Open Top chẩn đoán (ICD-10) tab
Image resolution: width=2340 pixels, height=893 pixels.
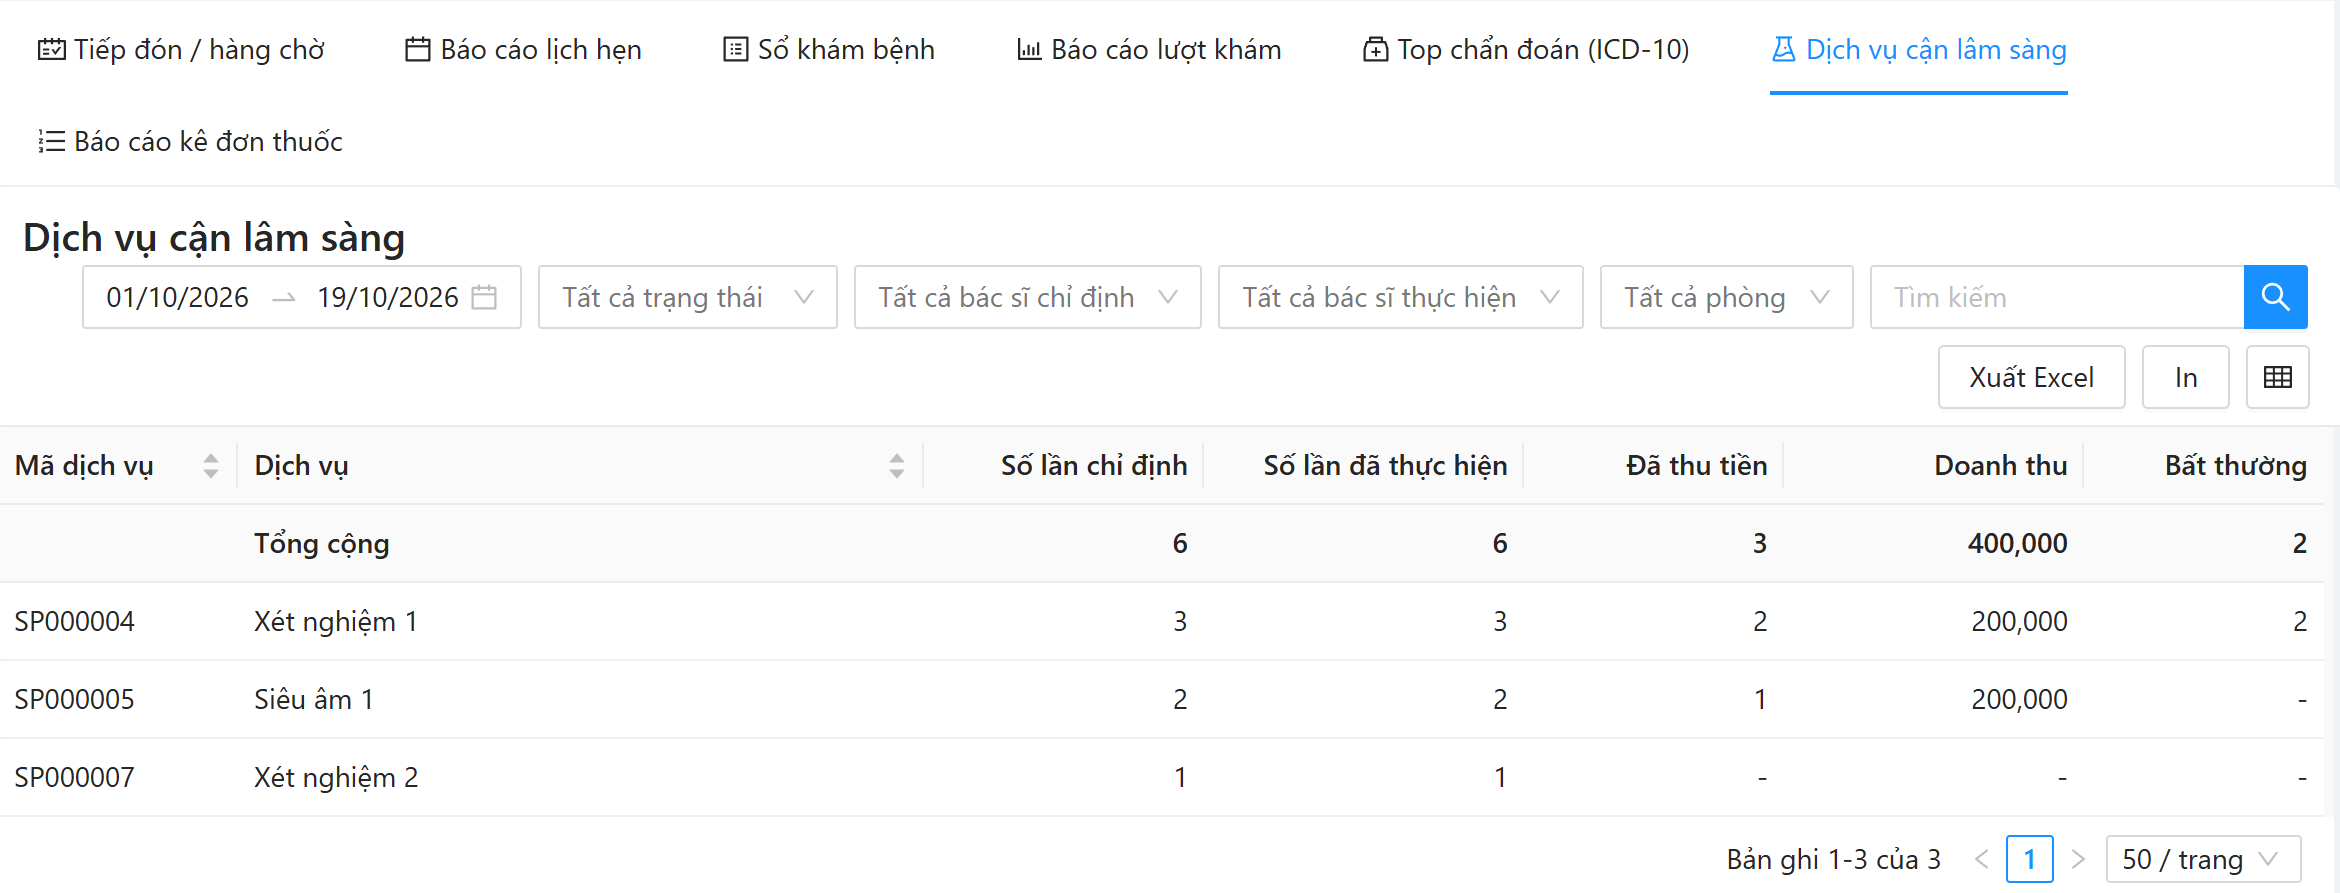1526,49
